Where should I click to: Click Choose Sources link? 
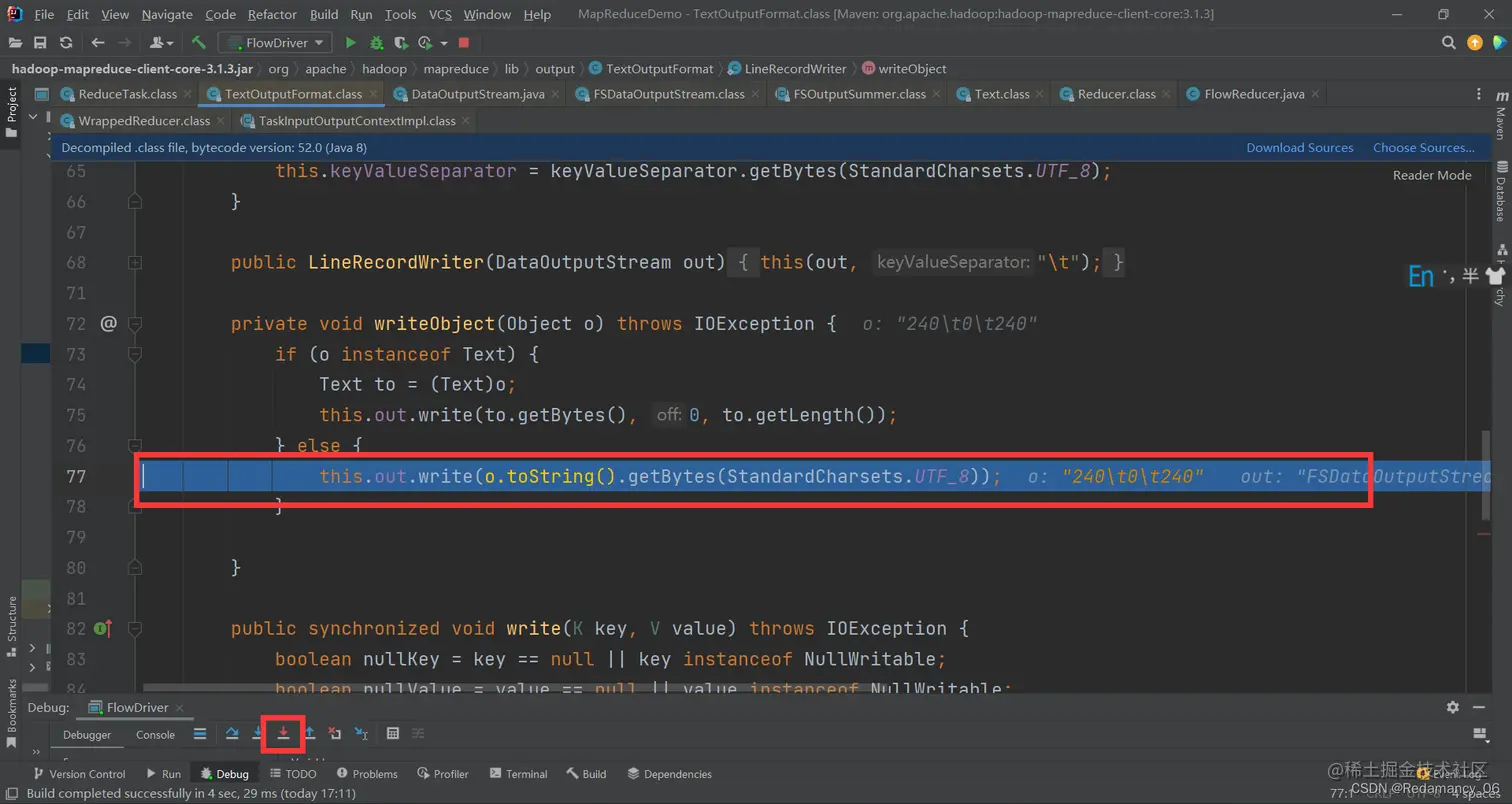coord(1424,148)
